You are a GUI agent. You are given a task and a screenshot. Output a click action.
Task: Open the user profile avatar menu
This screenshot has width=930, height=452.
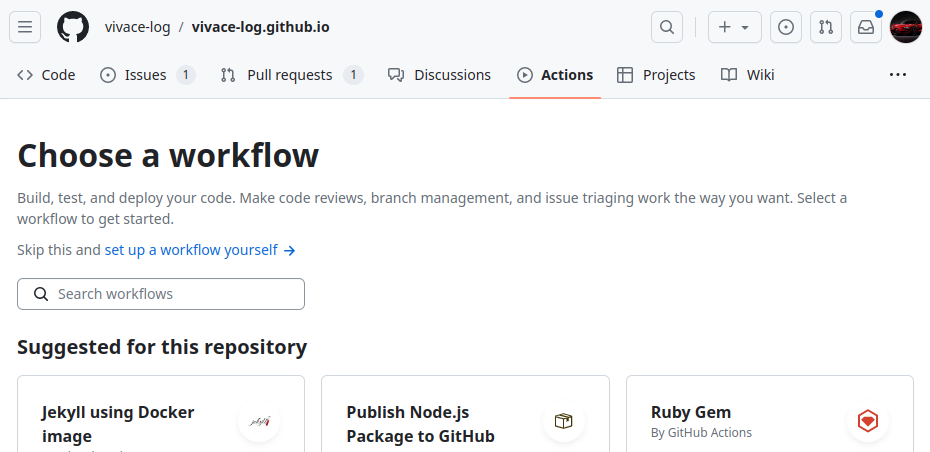click(906, 27)
